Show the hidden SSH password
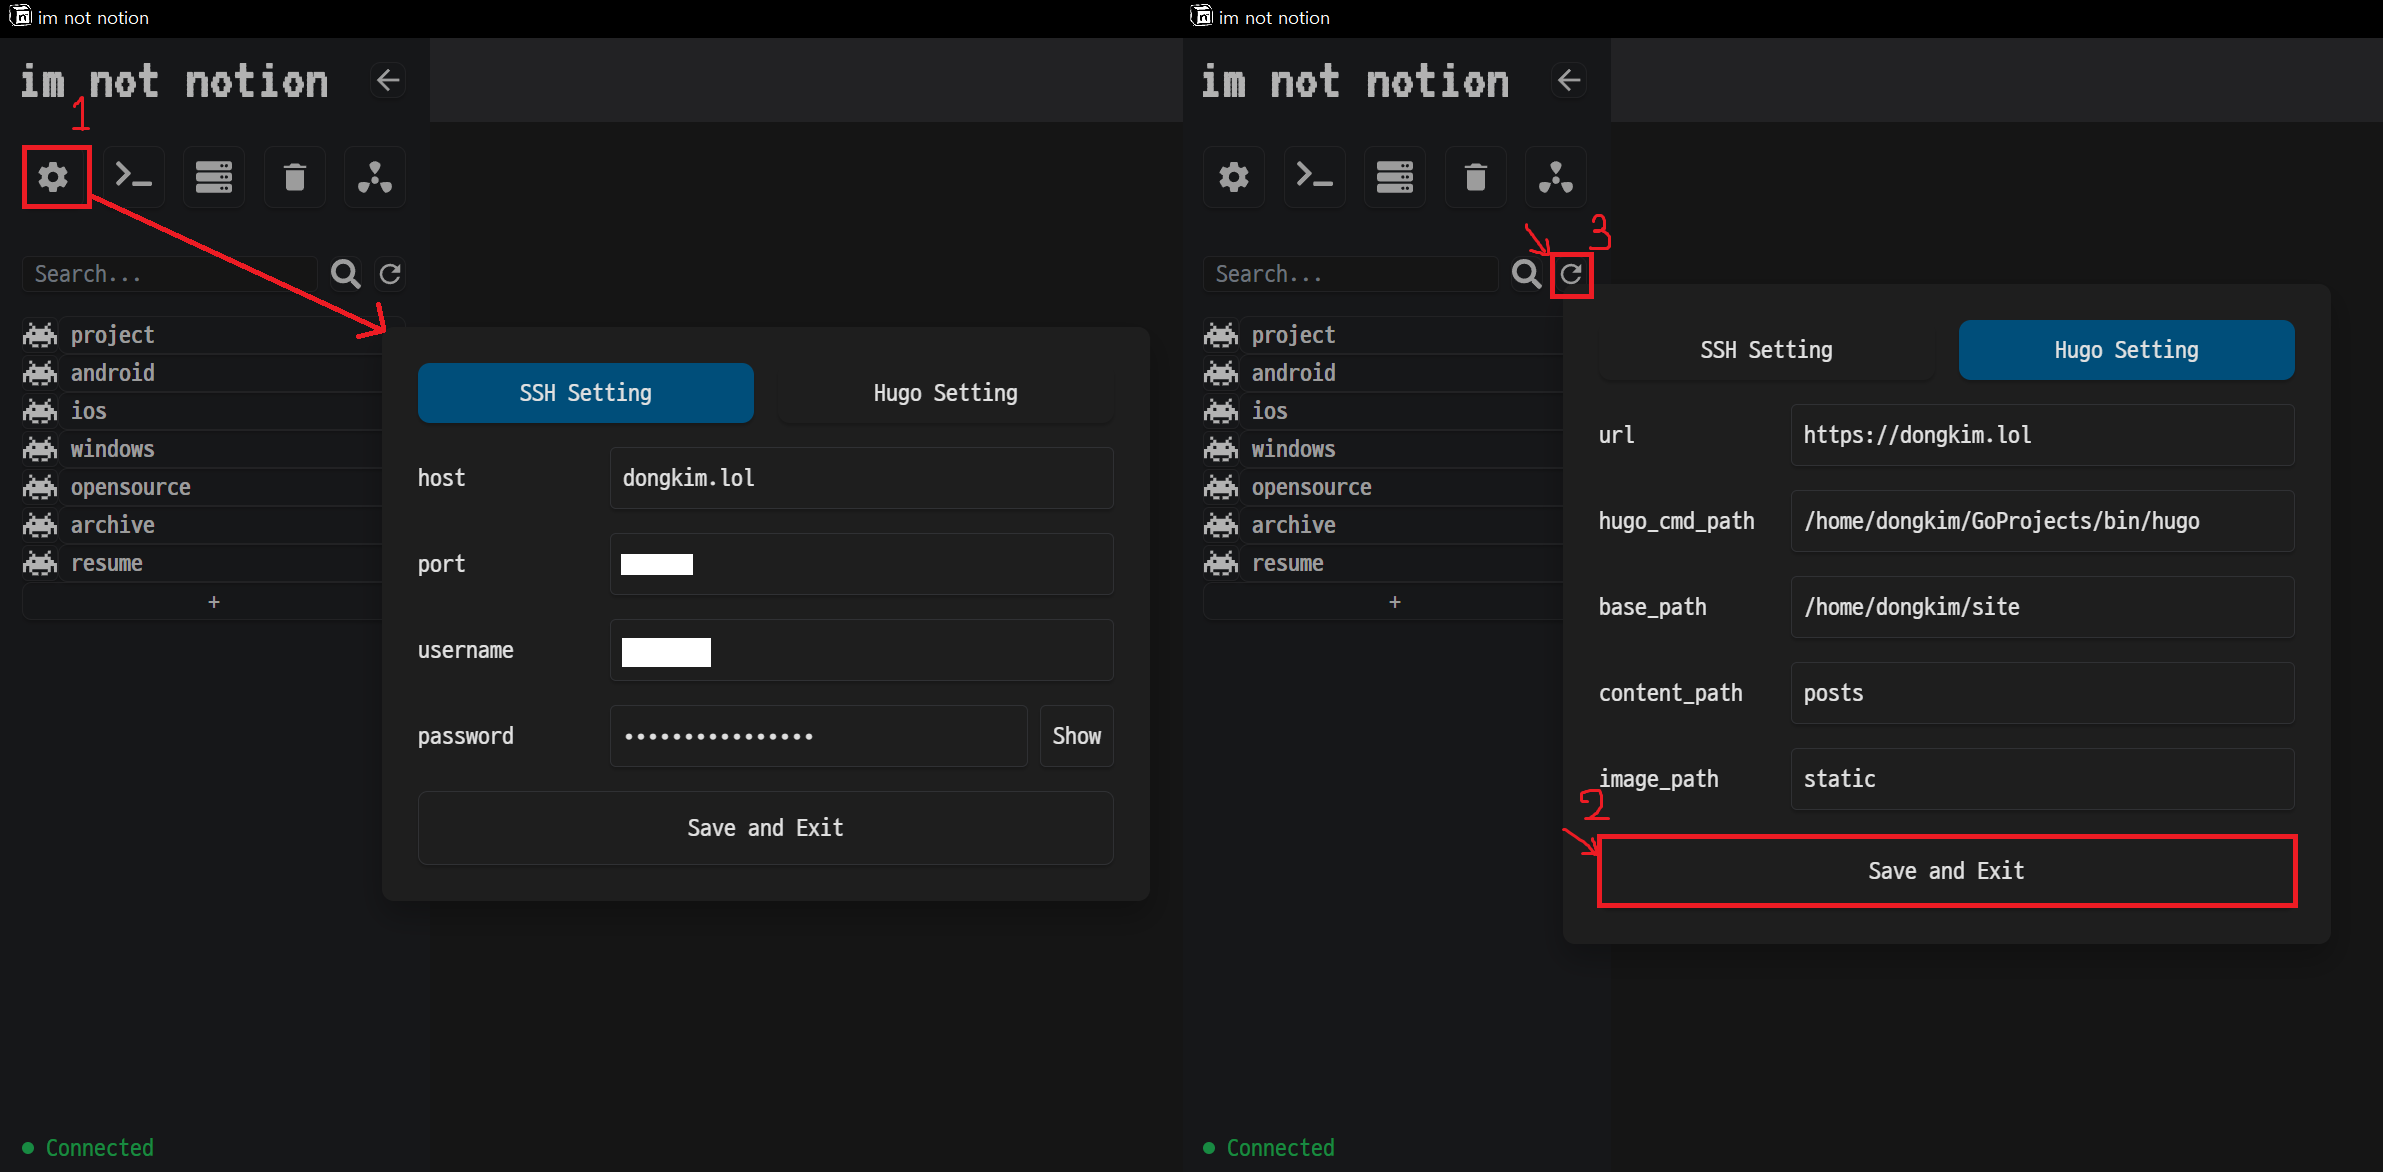 pos(1076,736)
